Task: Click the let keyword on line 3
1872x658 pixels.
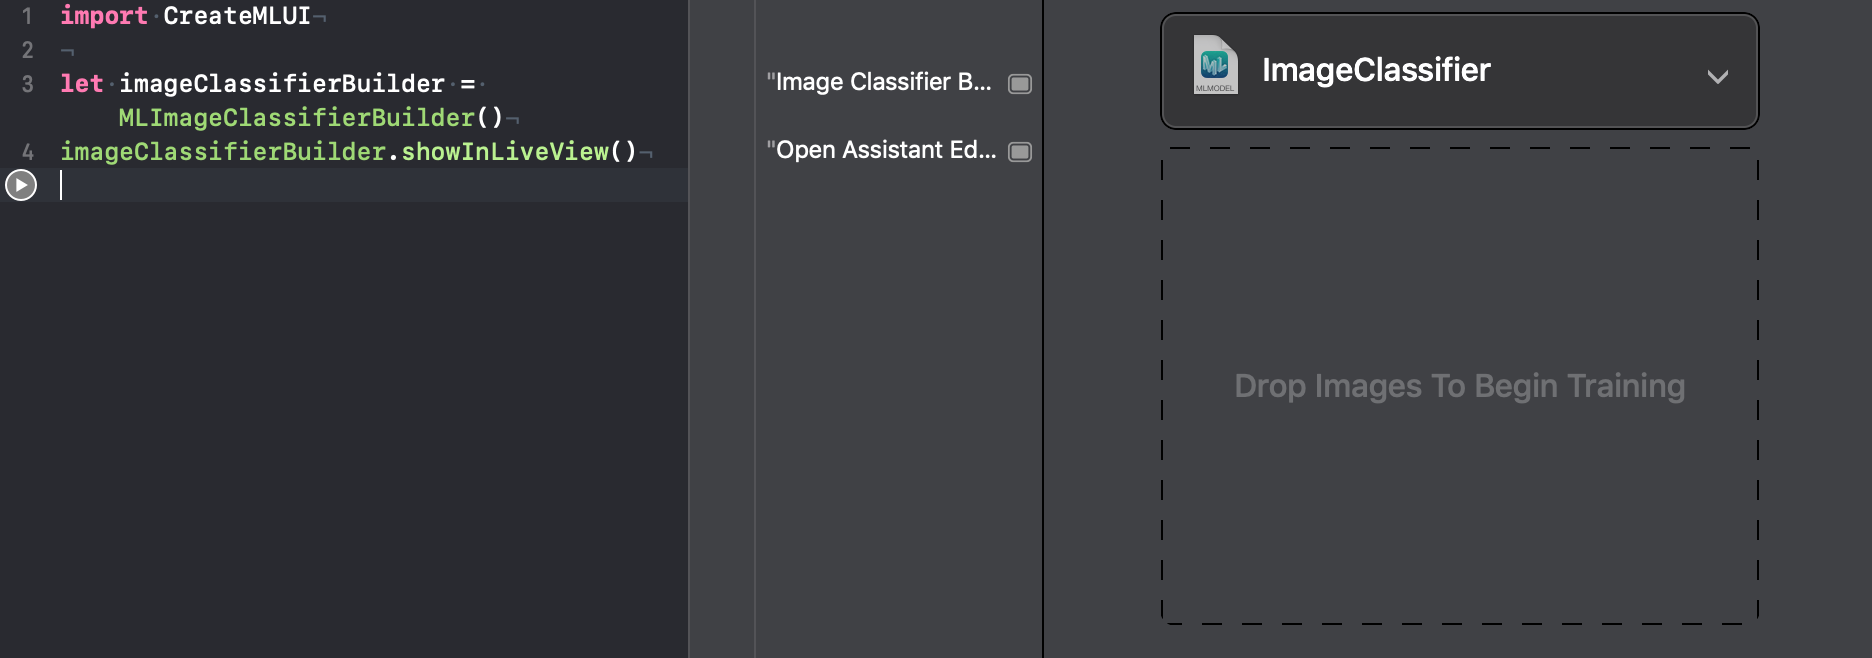Action: tap(82, 84)
